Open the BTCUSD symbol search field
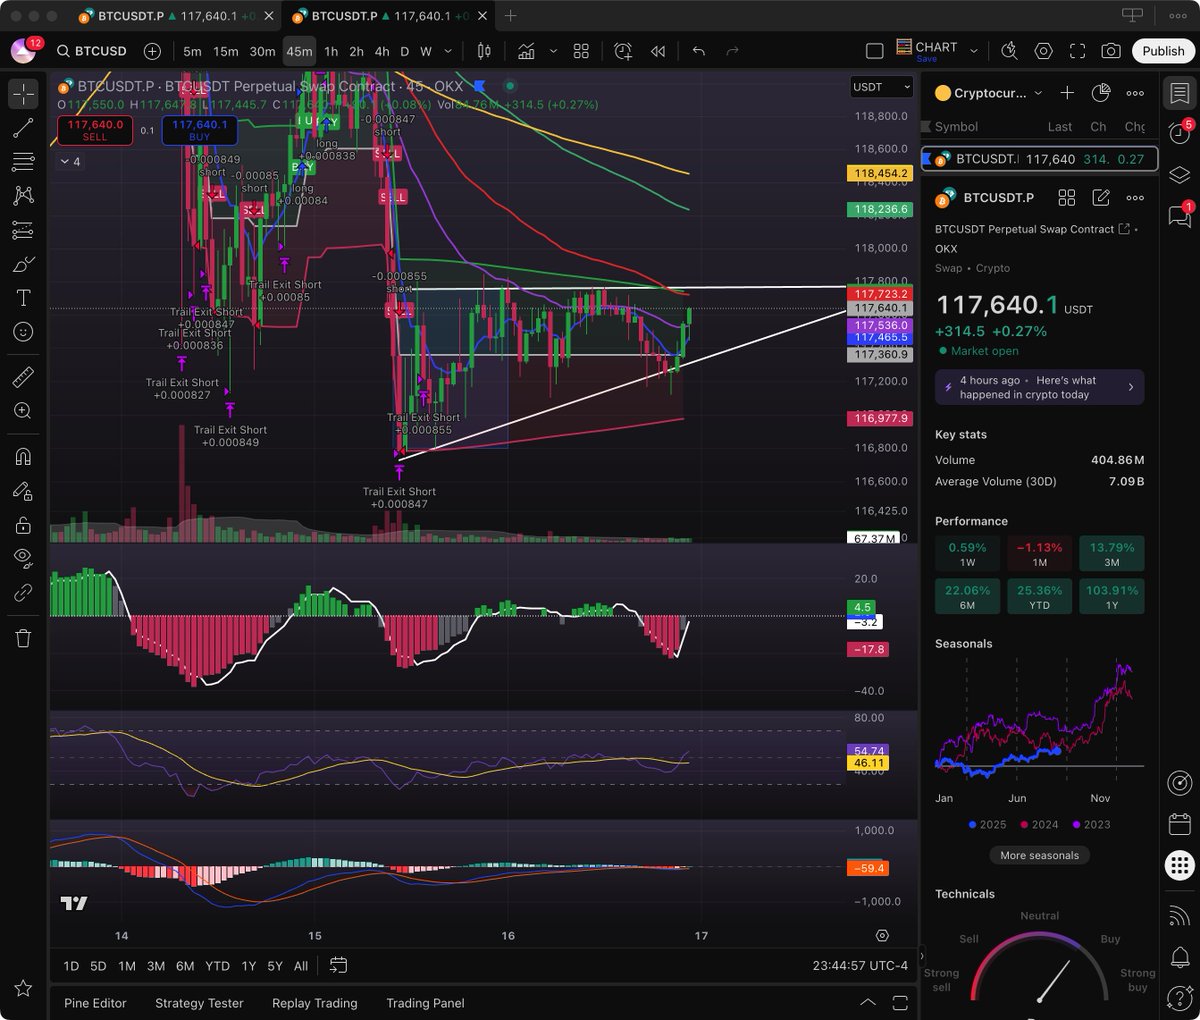Image resolution: width=1200 pixels, height=1020 pixels. (x=92, y=51)
